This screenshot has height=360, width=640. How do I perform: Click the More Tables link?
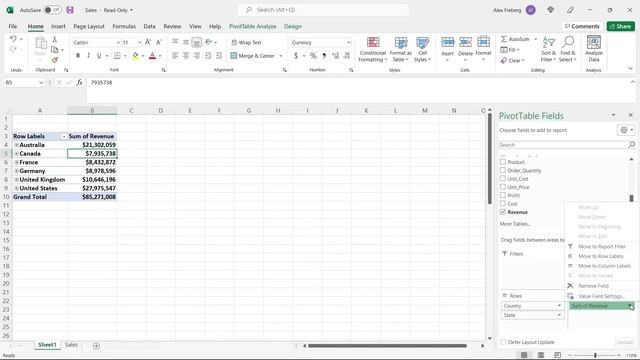(515, 224)
